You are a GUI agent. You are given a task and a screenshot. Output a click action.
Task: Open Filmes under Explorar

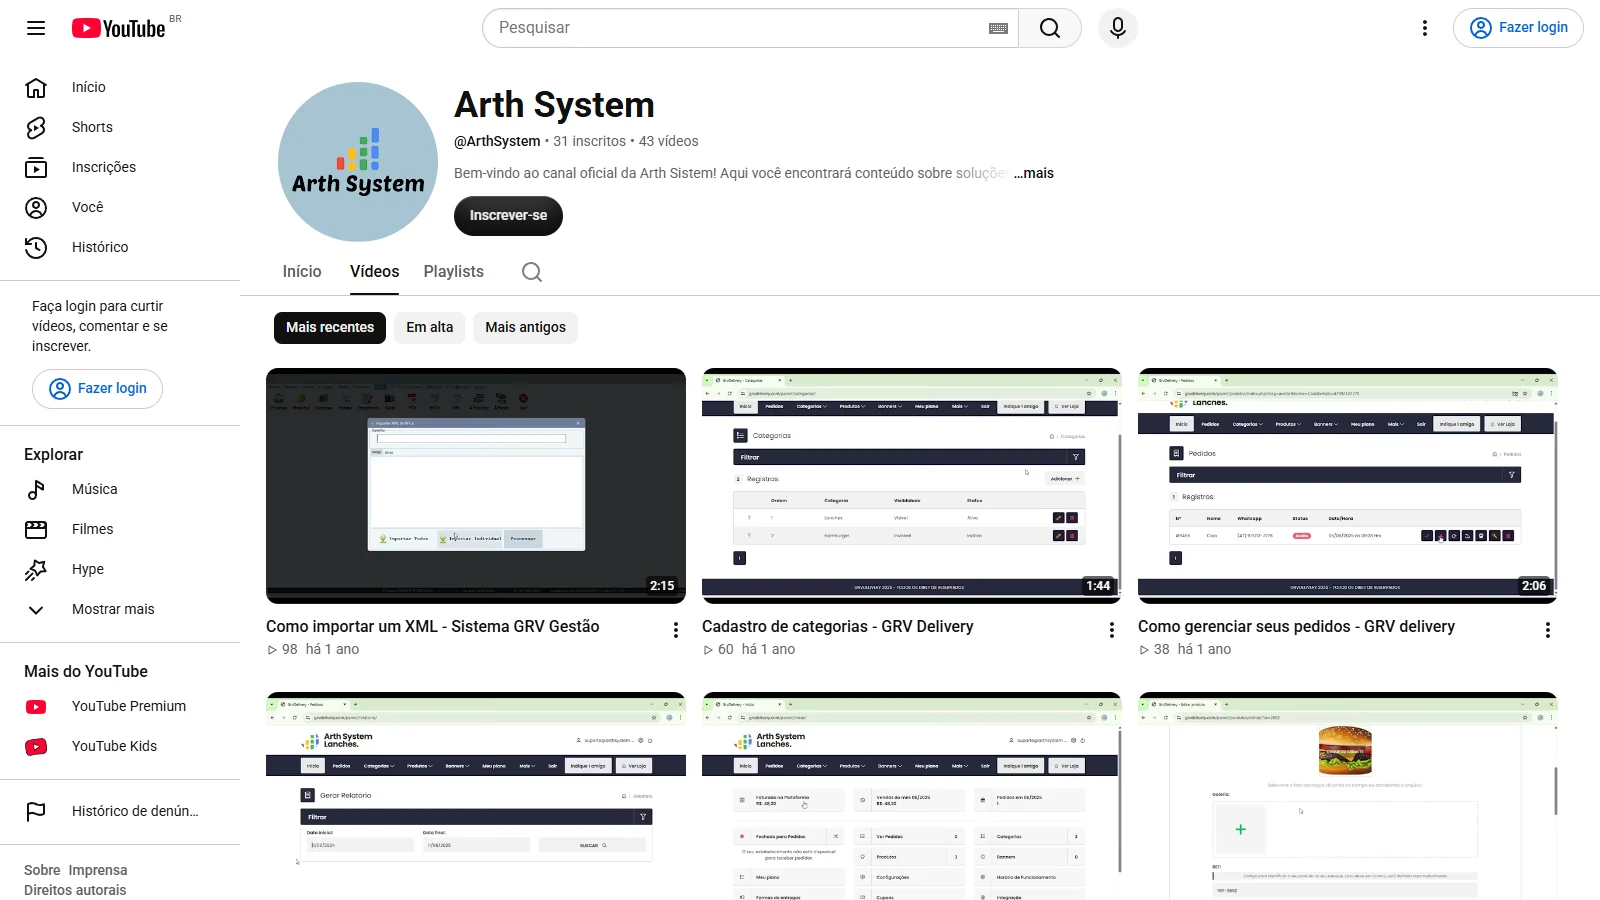tap(120, 529)
